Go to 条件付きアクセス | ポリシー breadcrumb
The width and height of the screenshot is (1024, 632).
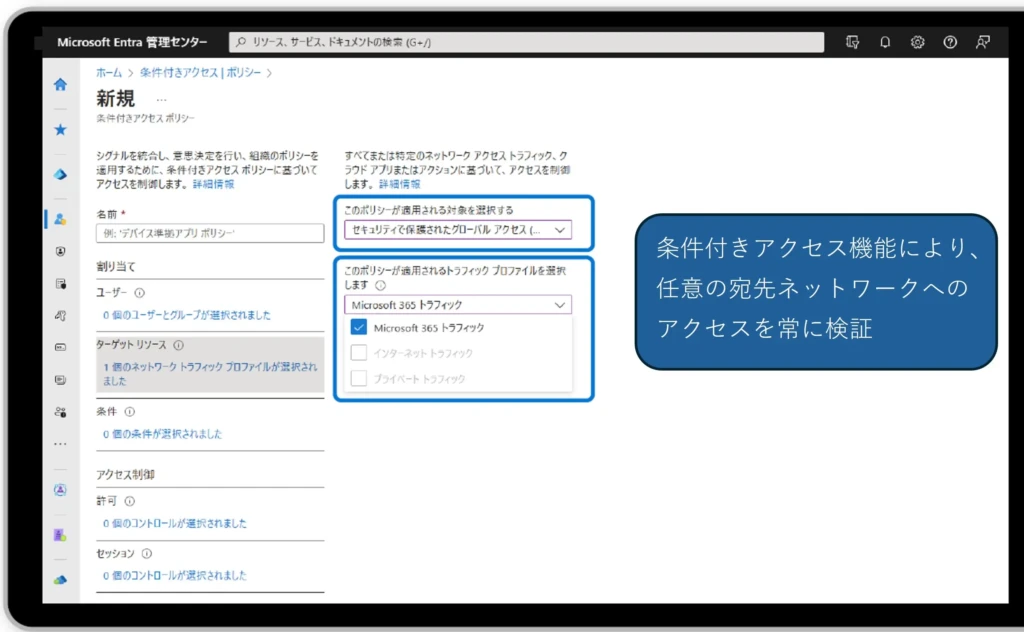click(x=200, y=72)
